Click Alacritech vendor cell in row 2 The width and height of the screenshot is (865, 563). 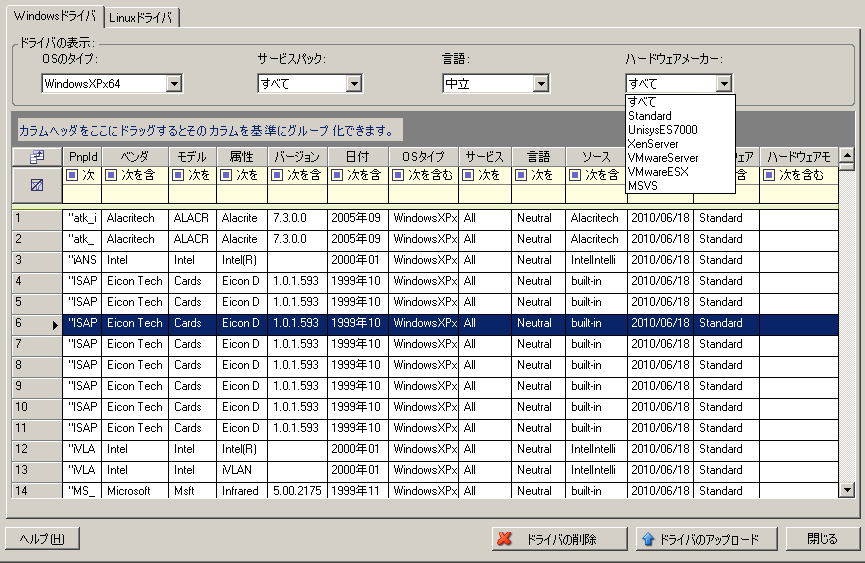(x=135, y=239)
